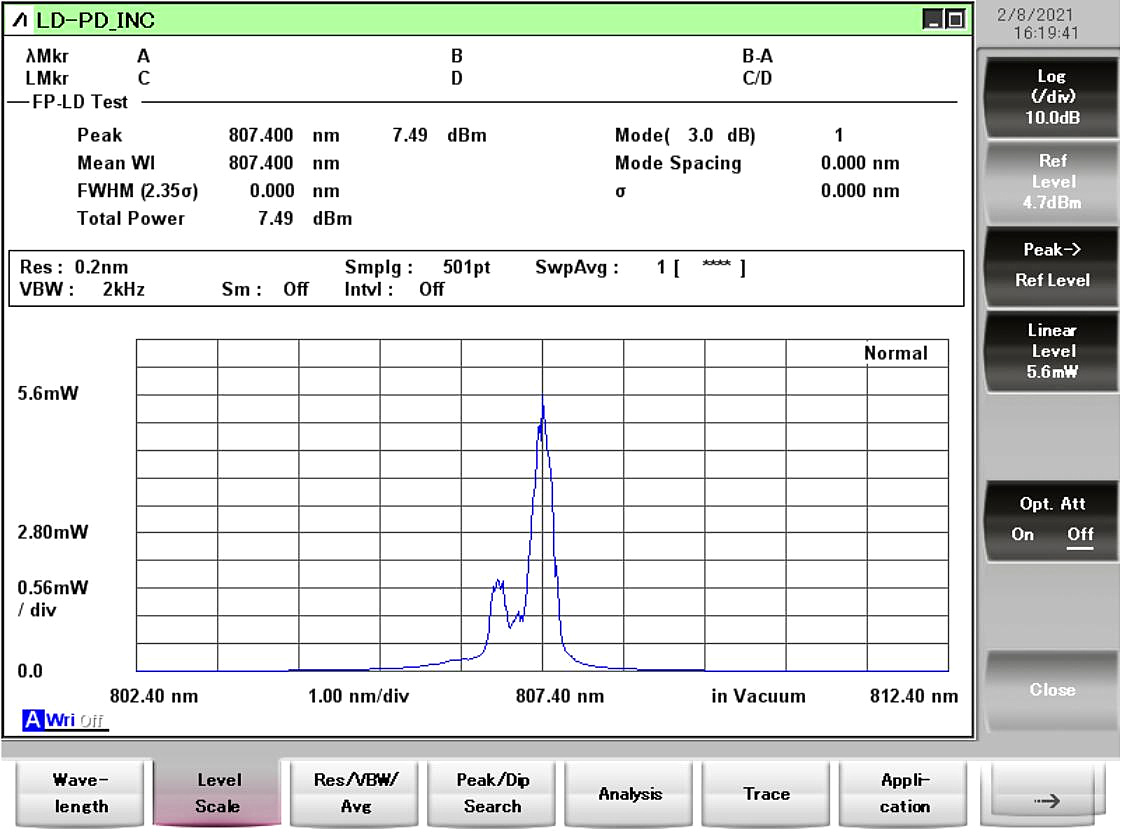Toggle the trace A Wri Off indicator

click(x=55, y=718)
